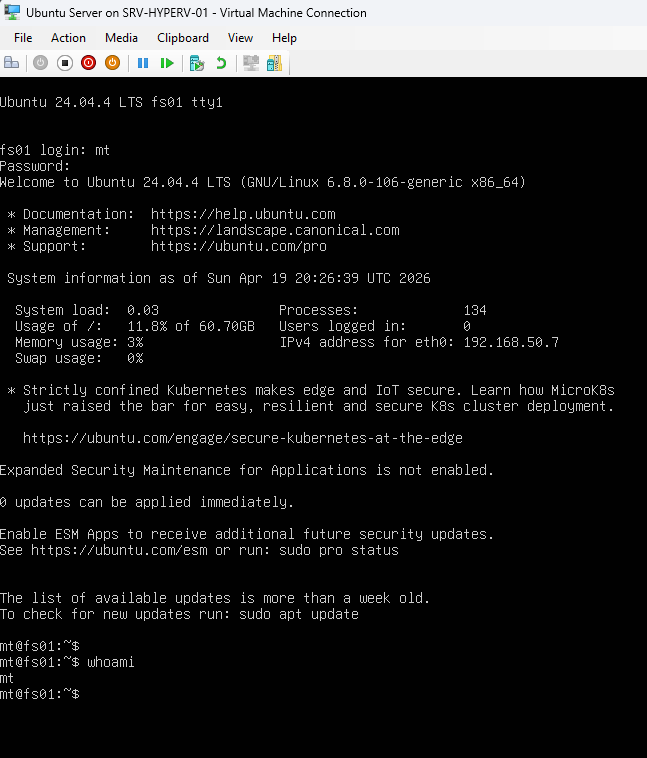Image resolution: width=647 pixels, height=758 pixels.
Task: Click the 'sudo pro status' text
Action: pos(338,550)
